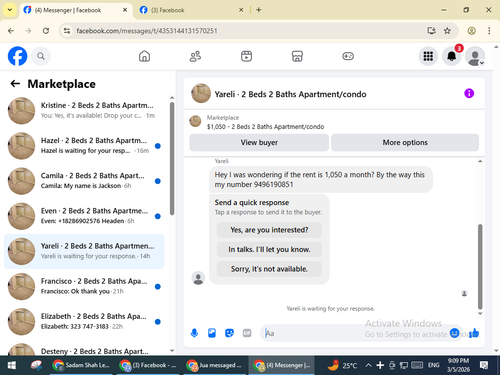Viewport: 500px width, 375px height.
Task: Open the $1,050 listing link in chat header
Action: click(265, 127)
